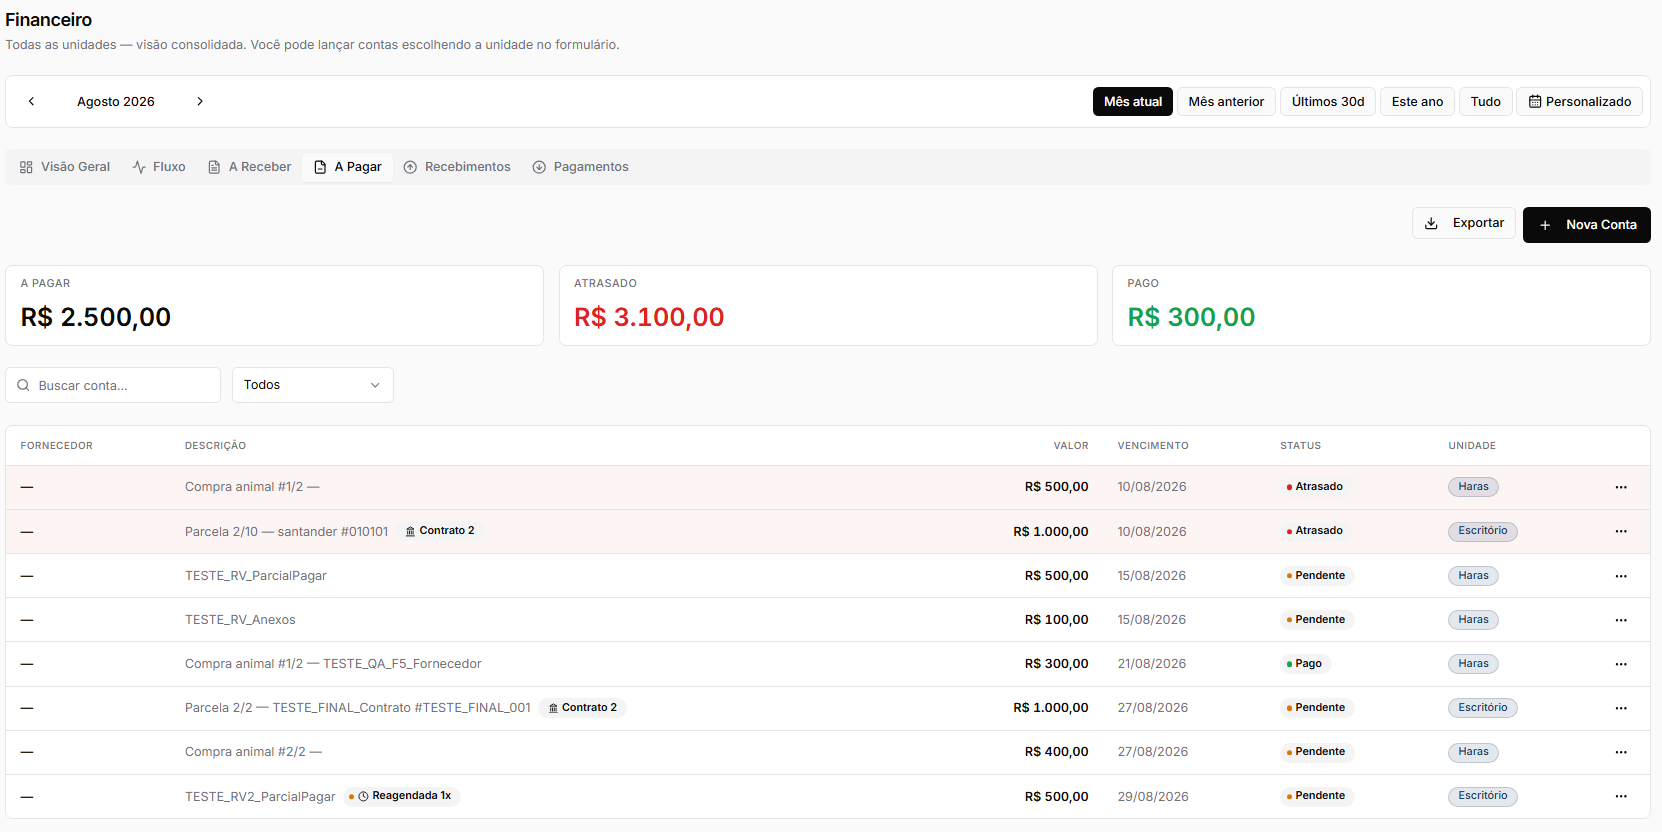The height and width of the screenshot is (832, 1662).
Task: Create a Nova Conta
Action: 1587,225
